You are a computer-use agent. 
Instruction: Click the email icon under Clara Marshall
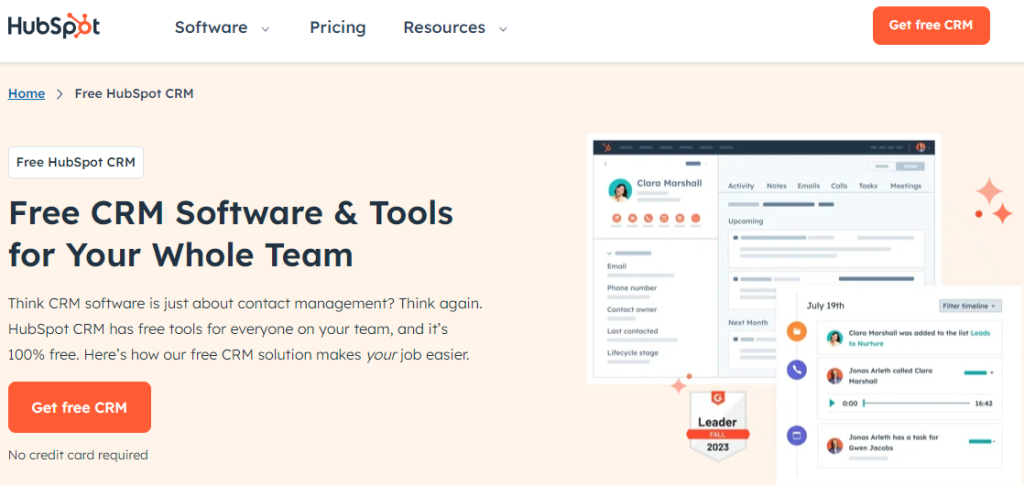click(x=632, y=218)
